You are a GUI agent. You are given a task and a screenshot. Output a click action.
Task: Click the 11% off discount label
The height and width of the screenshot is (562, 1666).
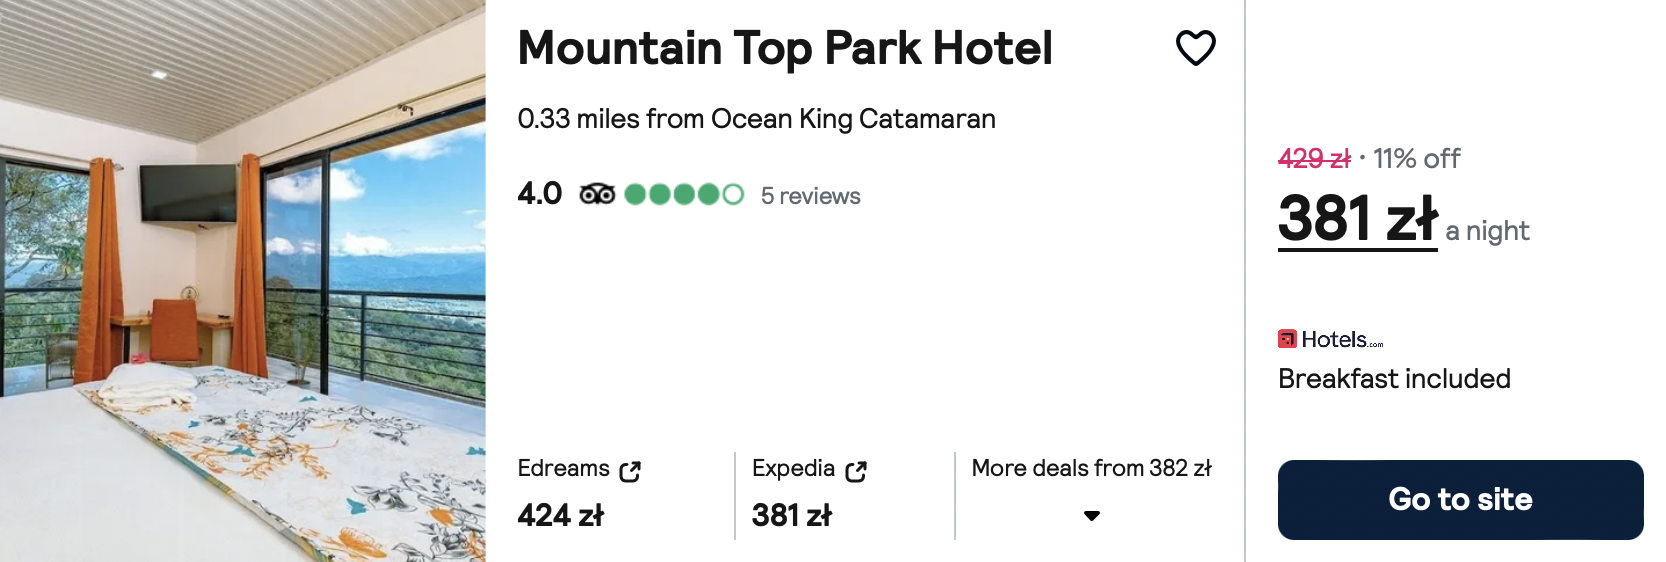(1416, 158)
